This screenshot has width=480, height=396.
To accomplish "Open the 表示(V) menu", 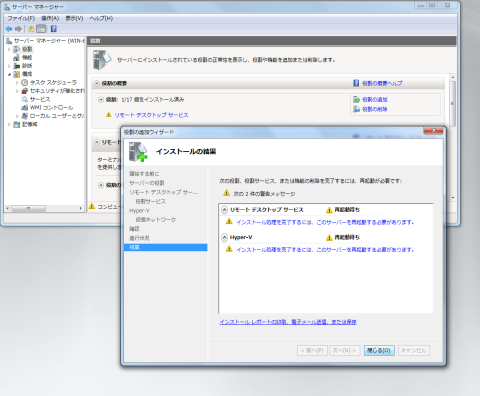I will (74, 18).
